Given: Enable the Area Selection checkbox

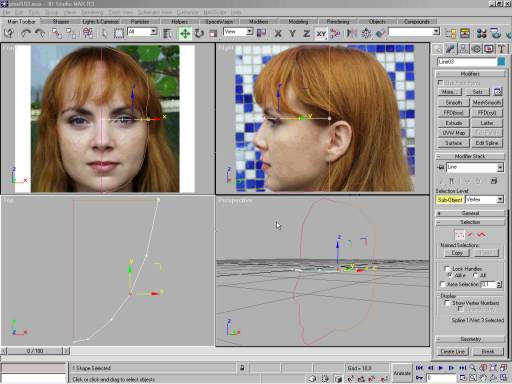Looking at the screenshot, I should click(x=443, y=284).
